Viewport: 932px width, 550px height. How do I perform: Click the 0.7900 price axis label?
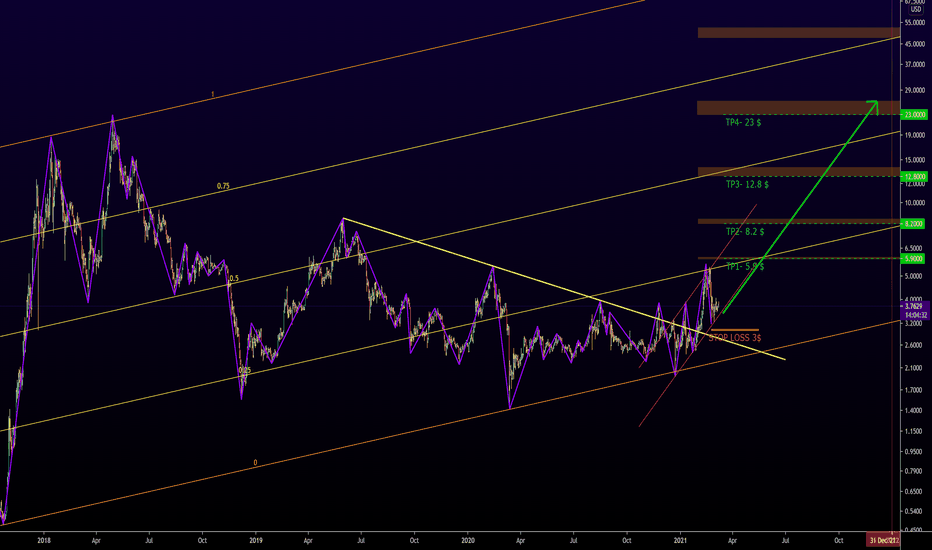[x=914, y=472]
